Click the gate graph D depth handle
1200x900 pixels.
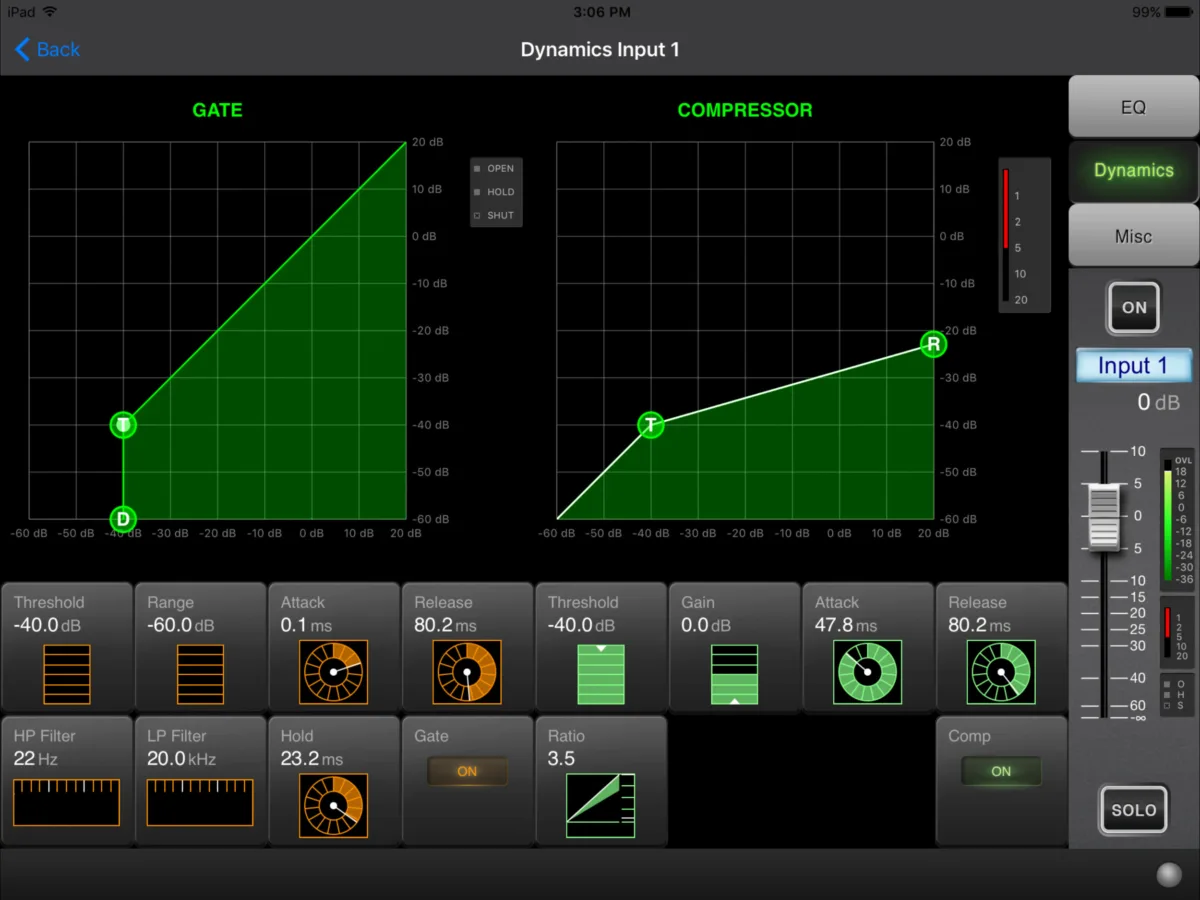pos(123,518)
